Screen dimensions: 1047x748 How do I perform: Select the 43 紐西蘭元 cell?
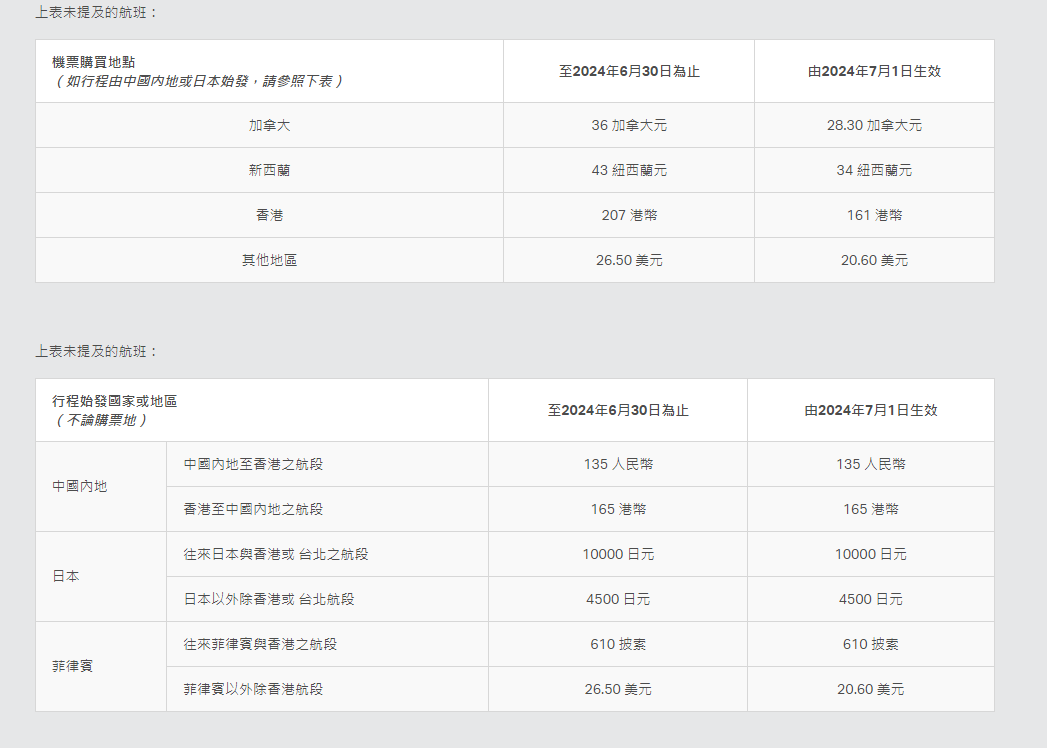(x=628, y=171)
